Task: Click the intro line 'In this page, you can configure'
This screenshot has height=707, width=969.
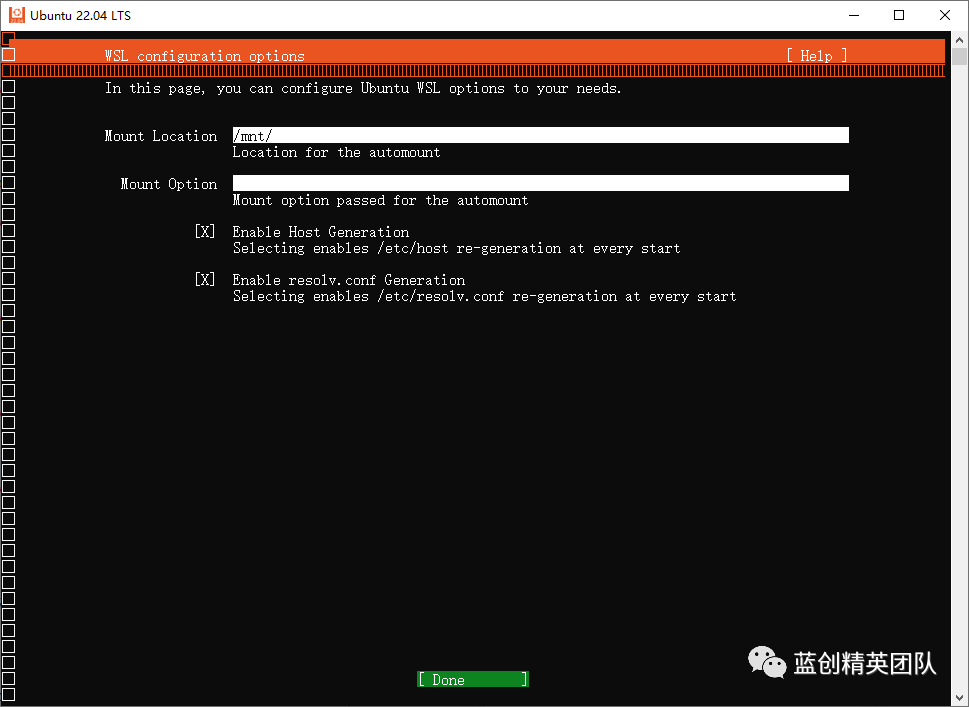Action: [363, 88]
